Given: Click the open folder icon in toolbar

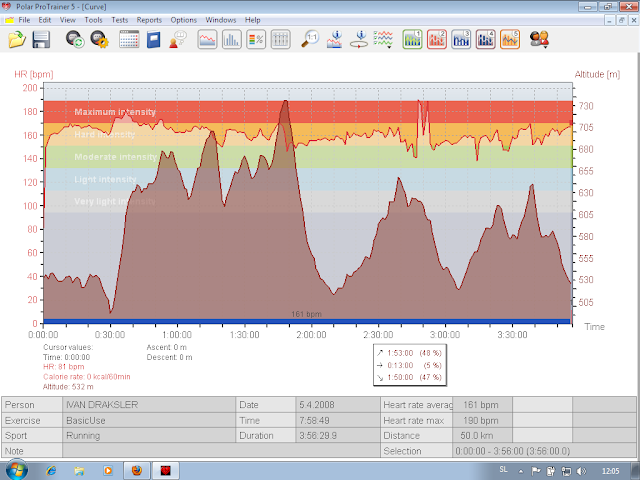Looking at the screenshot, I should point(17,40).
